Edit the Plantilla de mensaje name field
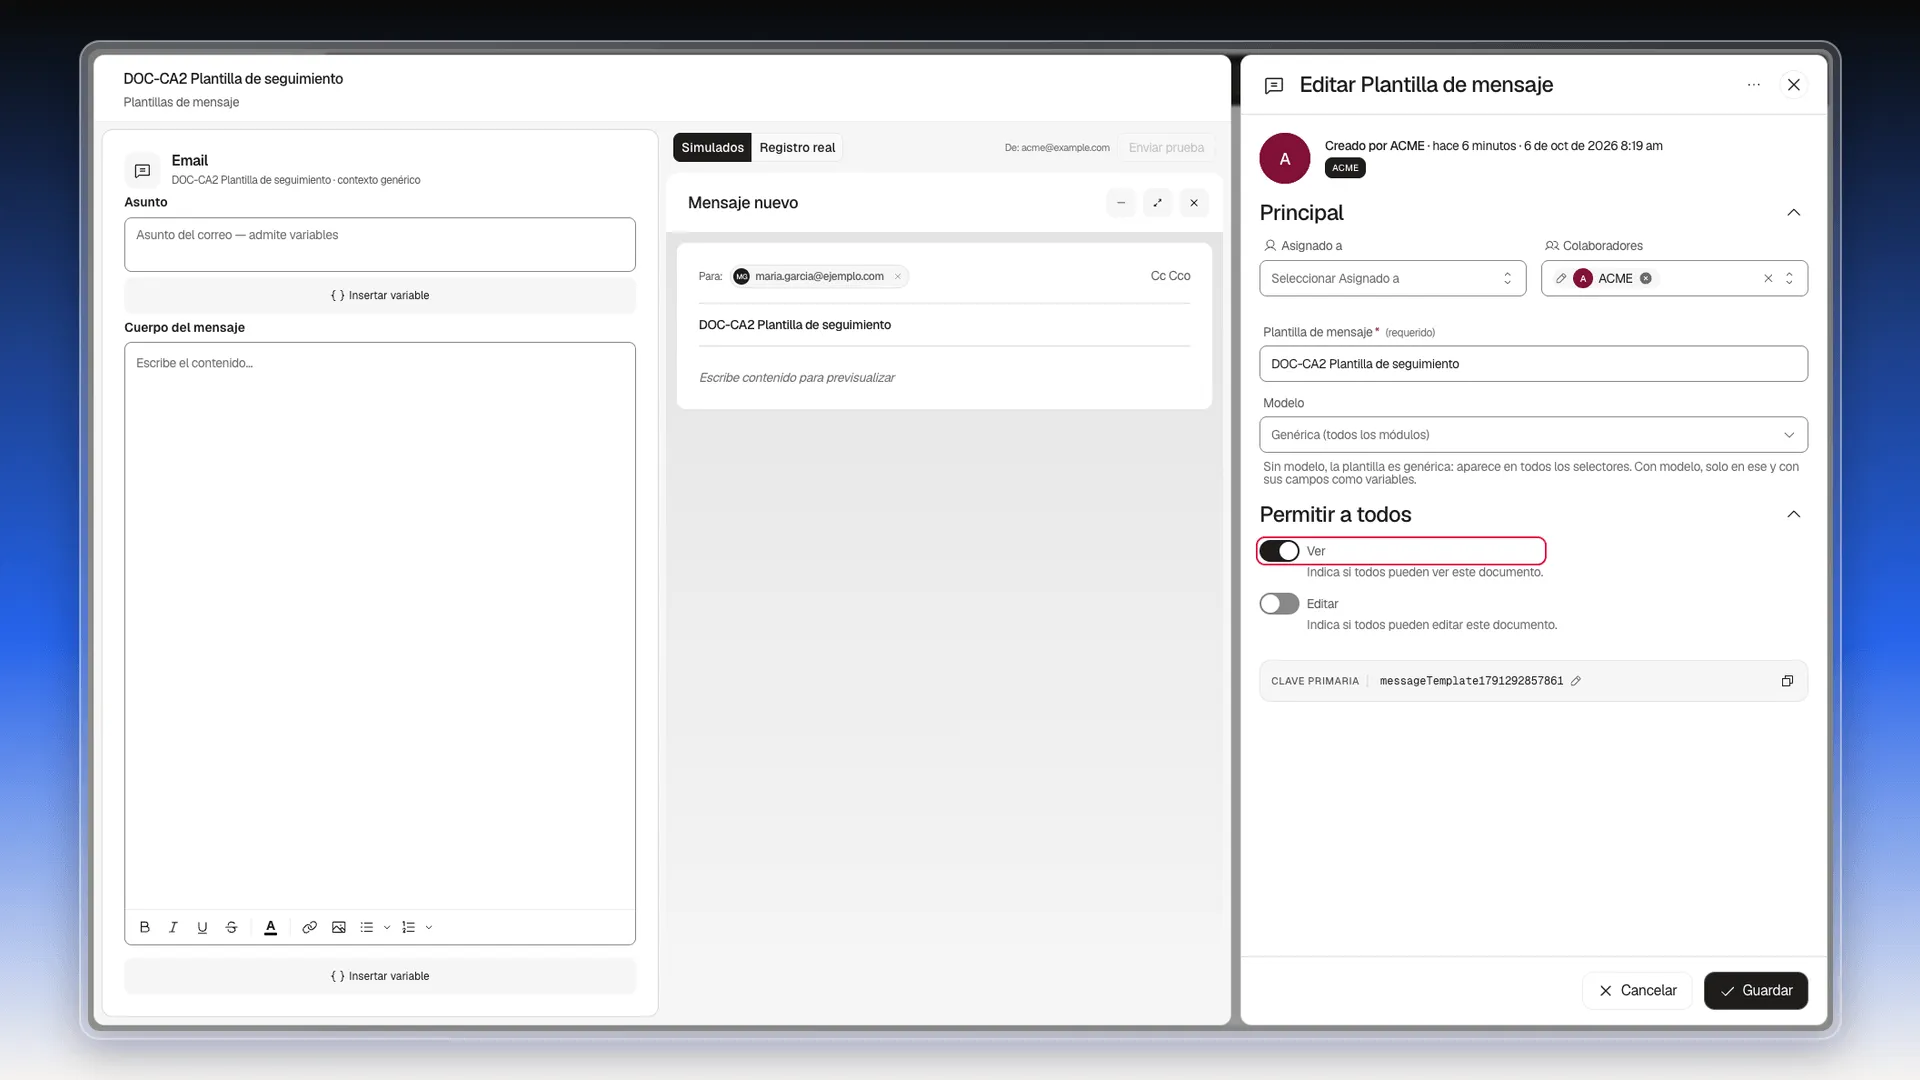 pos(1534,364)
